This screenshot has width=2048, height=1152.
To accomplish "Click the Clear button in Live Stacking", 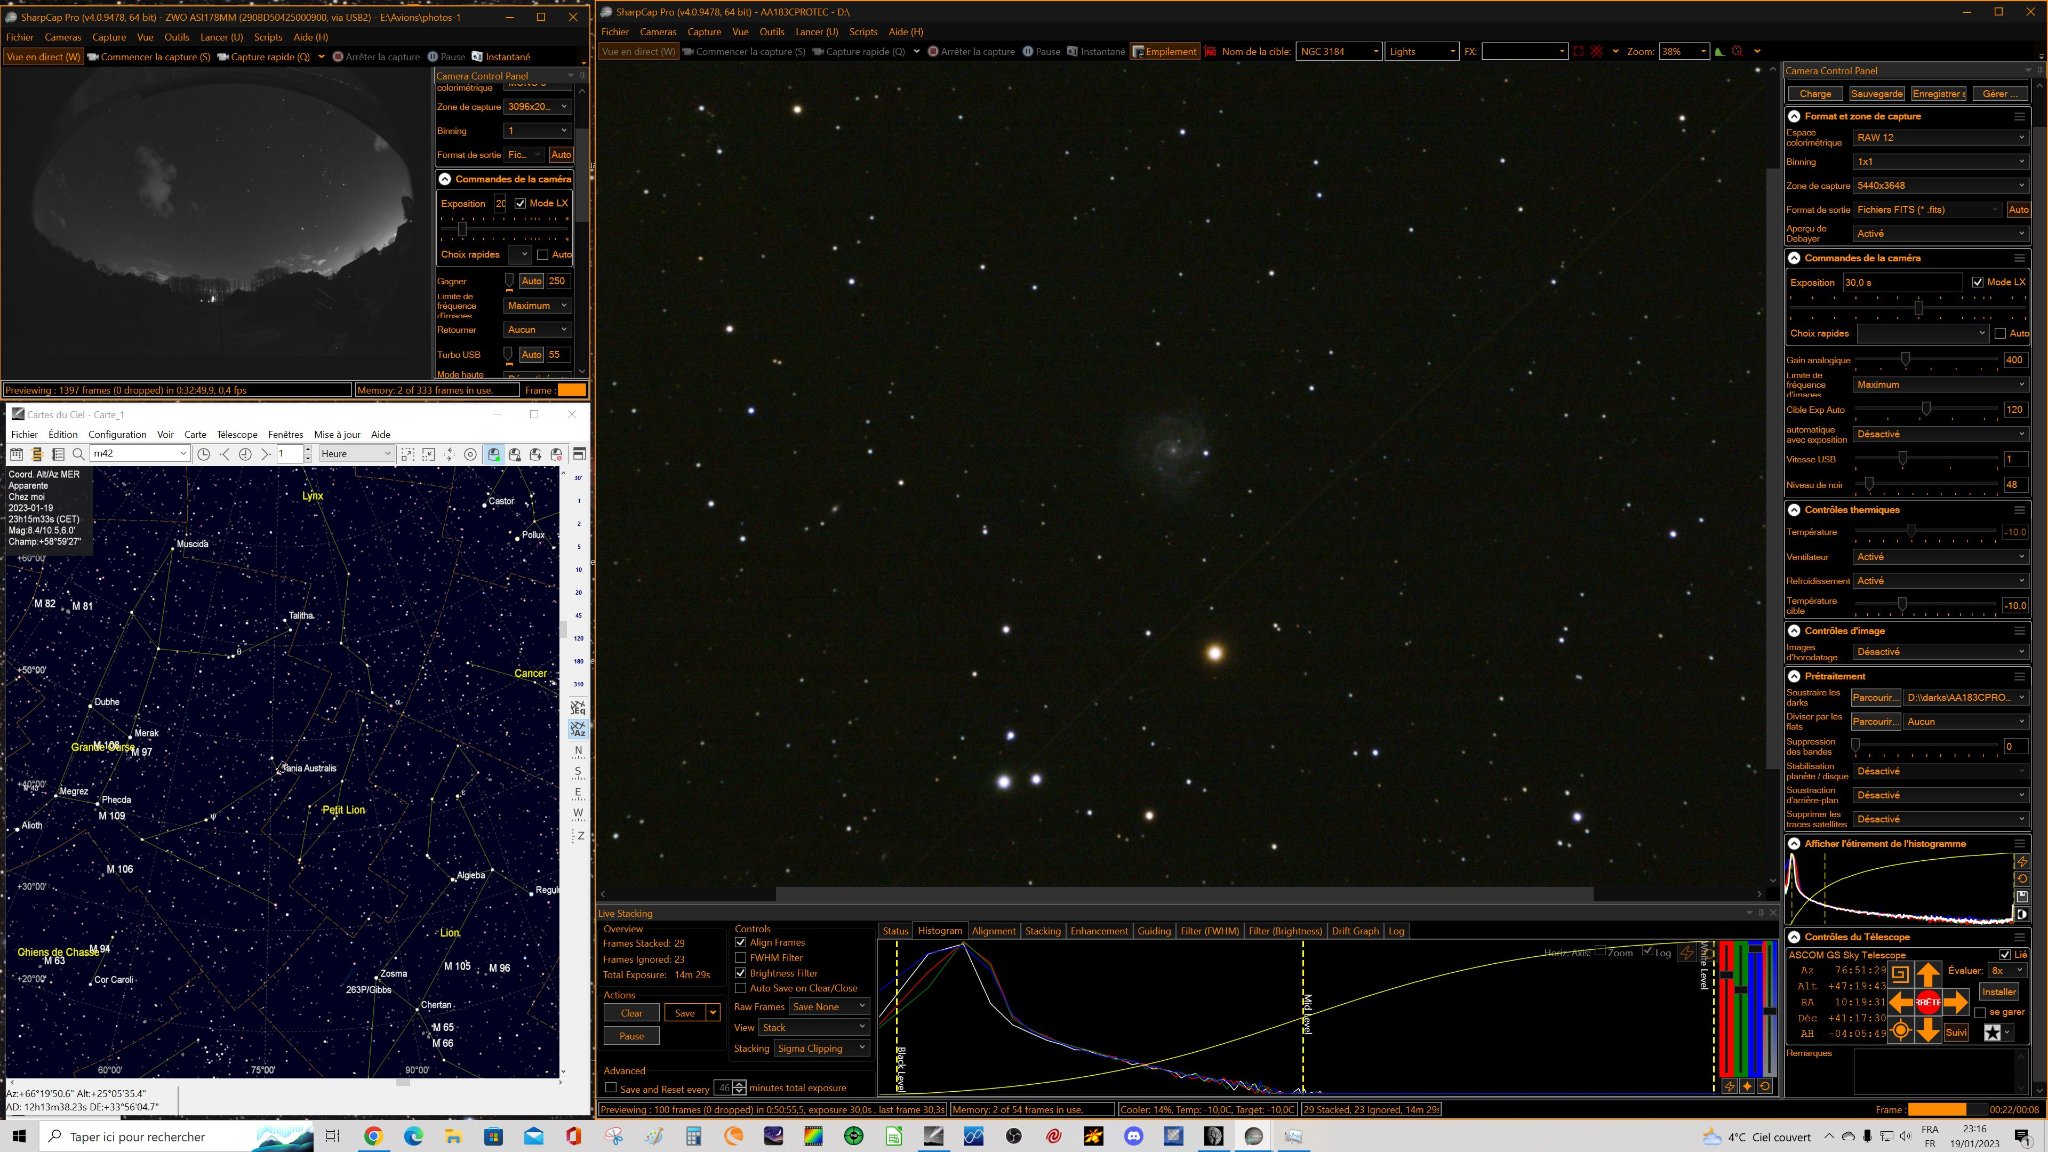I will click(632, 1013).
